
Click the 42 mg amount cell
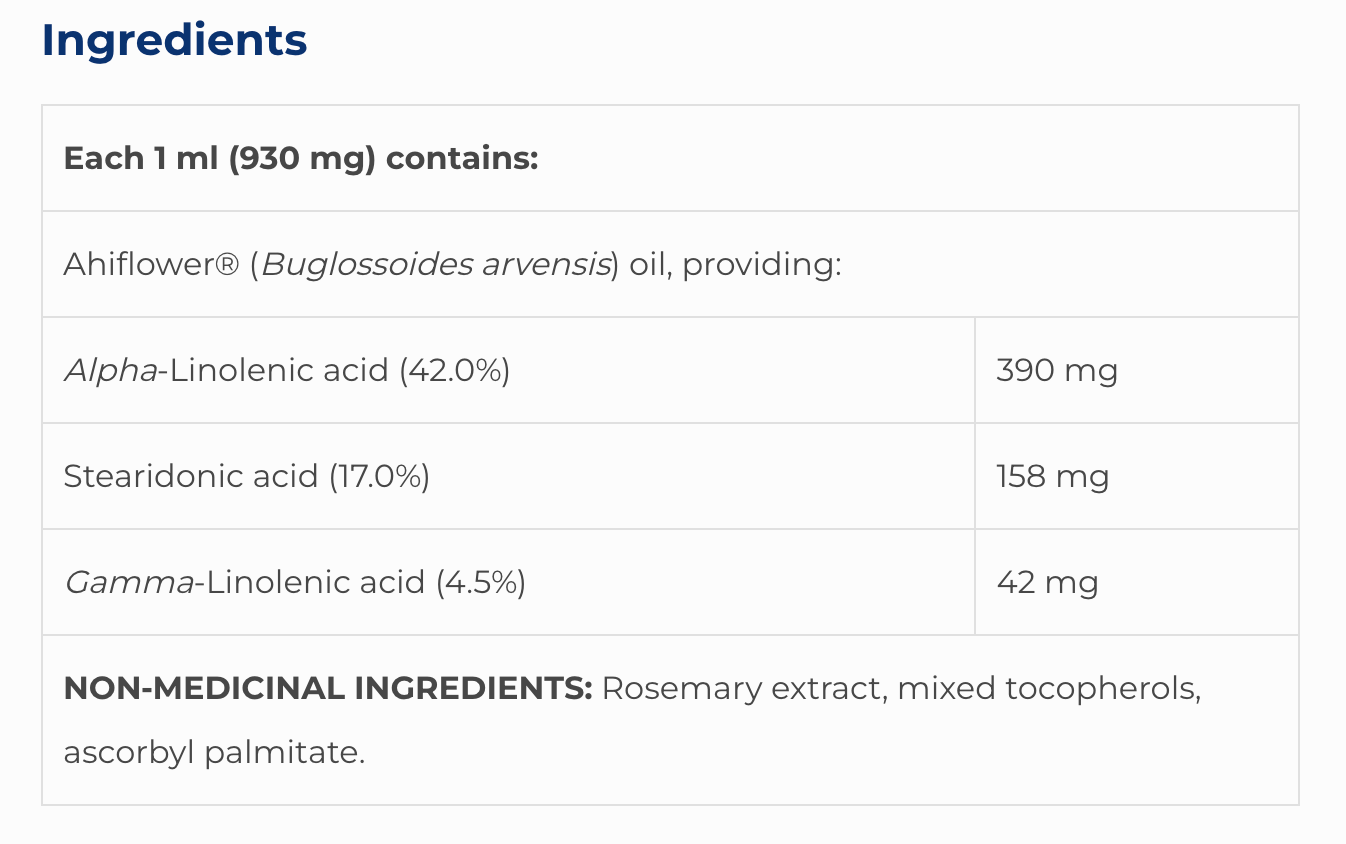click(x=1047, y=582)
